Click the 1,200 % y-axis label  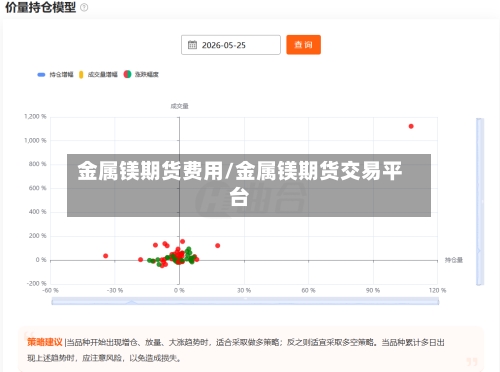coord(35,116)
